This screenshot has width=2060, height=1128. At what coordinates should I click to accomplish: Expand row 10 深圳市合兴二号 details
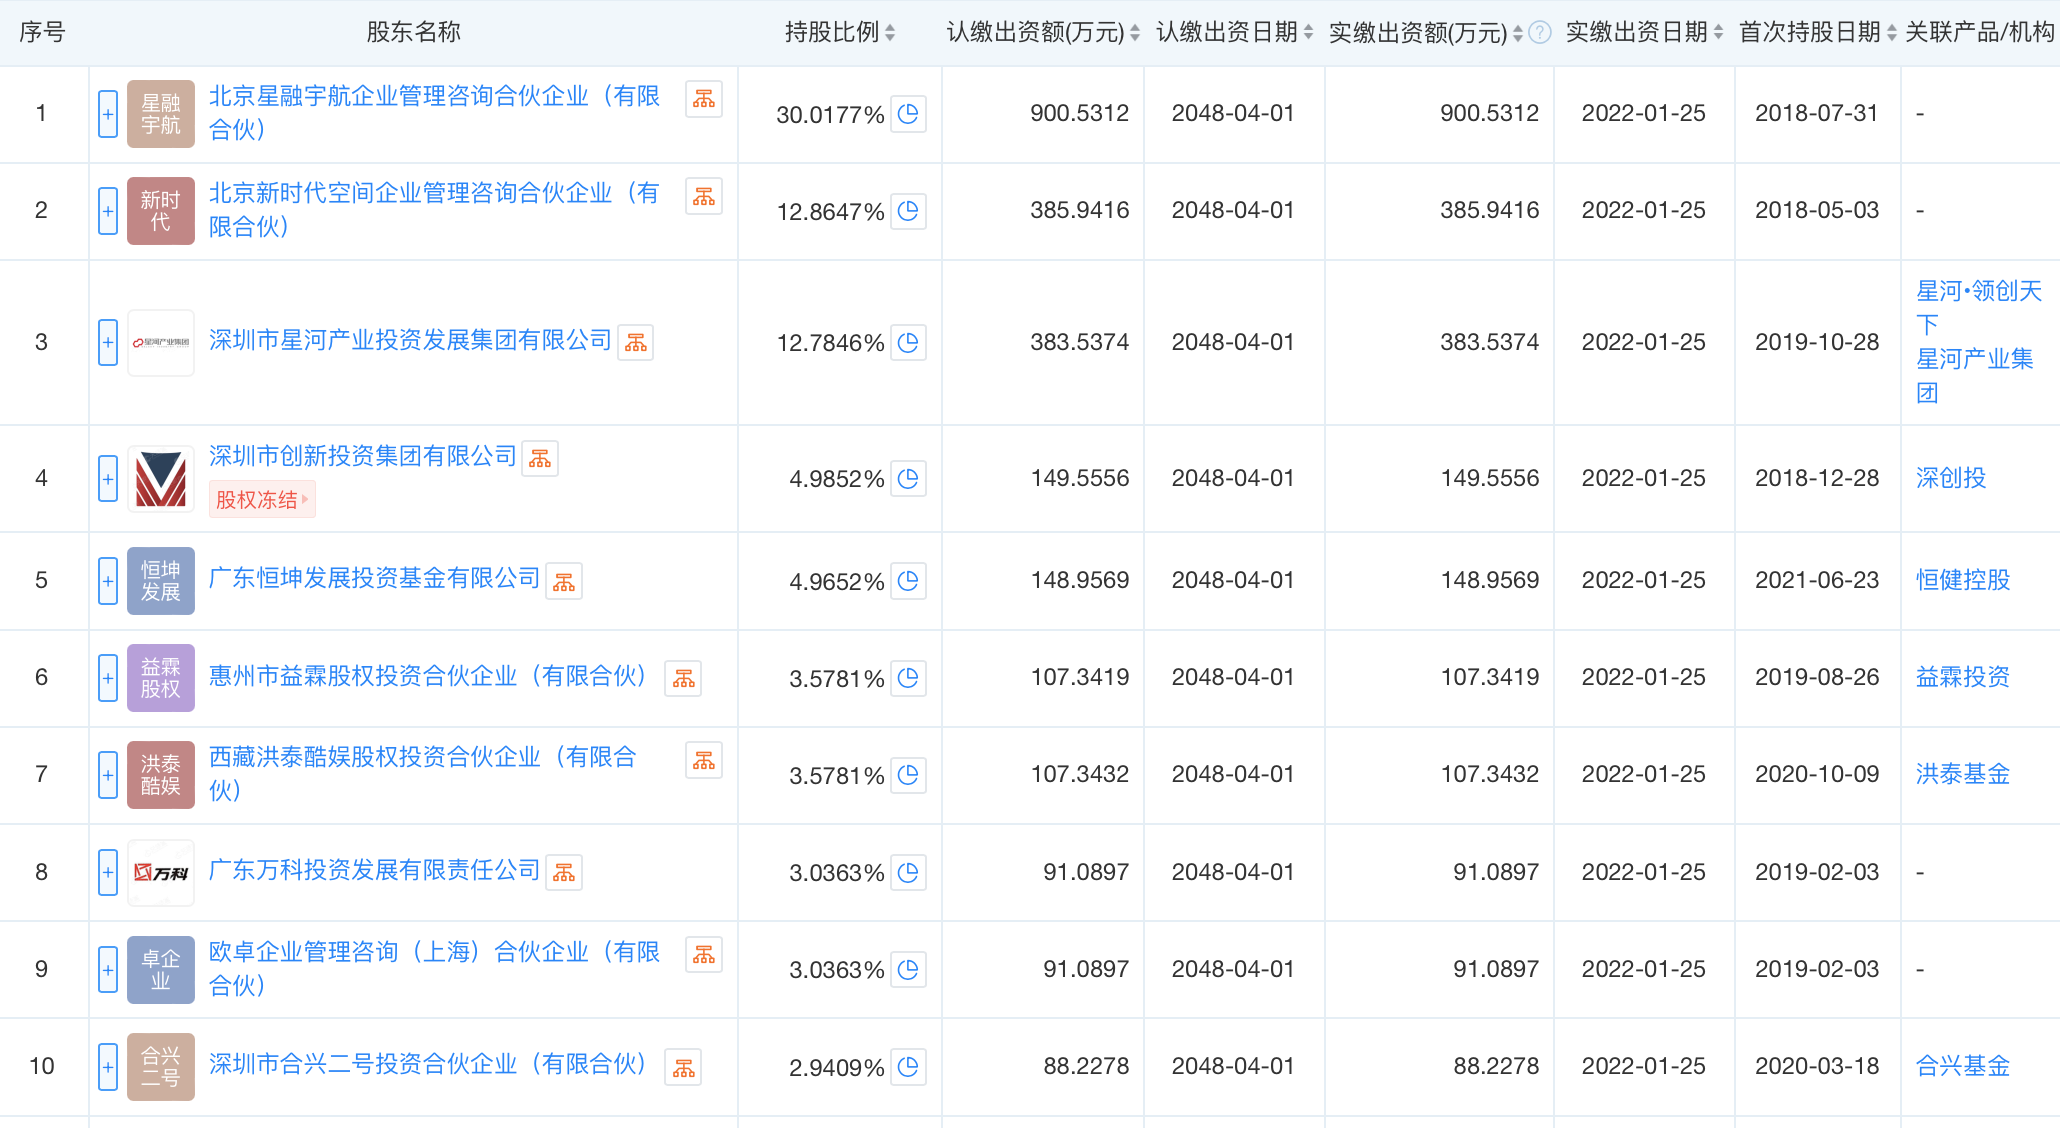[x=108, y=1067]
